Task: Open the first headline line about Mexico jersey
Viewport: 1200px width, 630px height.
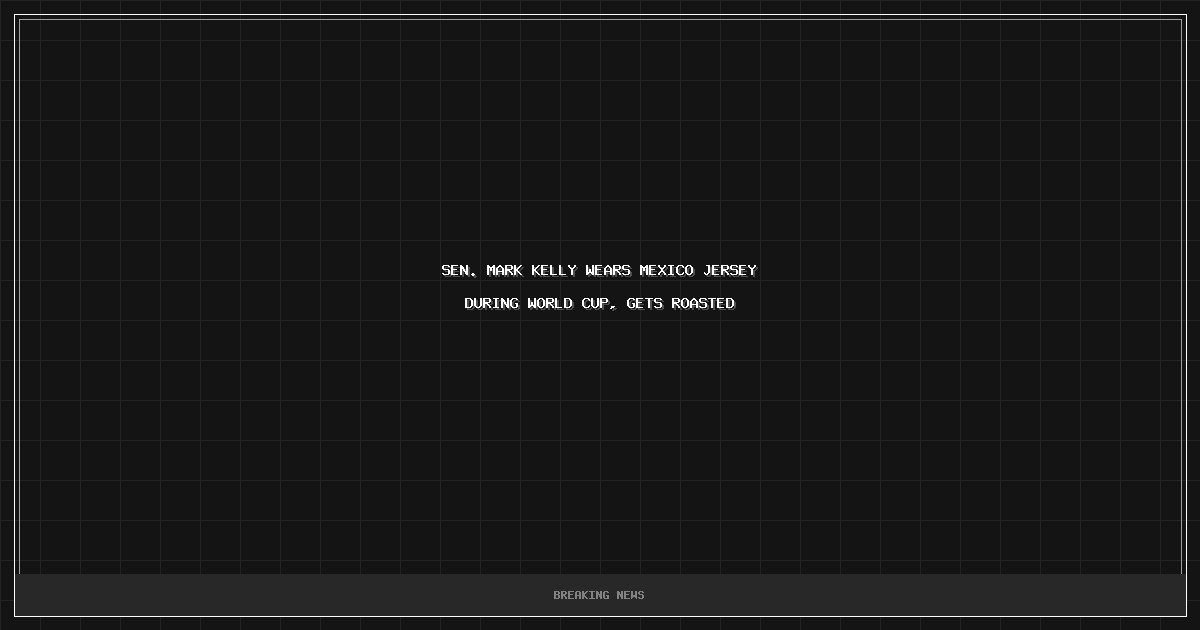Action: point(599,271)
